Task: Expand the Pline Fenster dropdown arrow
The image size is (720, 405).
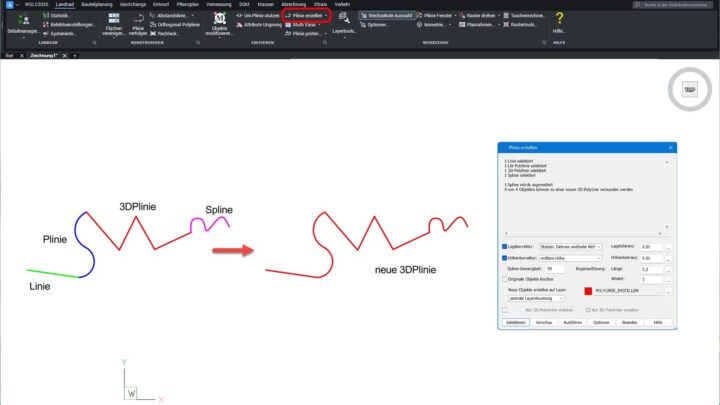Action: [x=456, y=16]
